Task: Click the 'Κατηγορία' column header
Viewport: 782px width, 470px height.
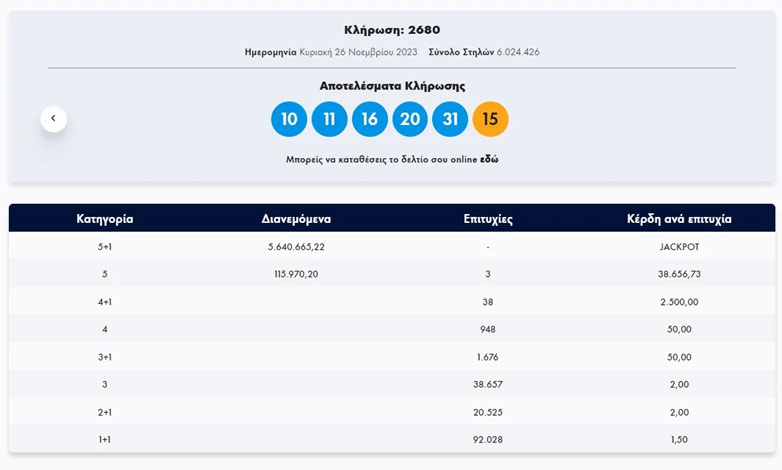Action: (x=105, y=218)
